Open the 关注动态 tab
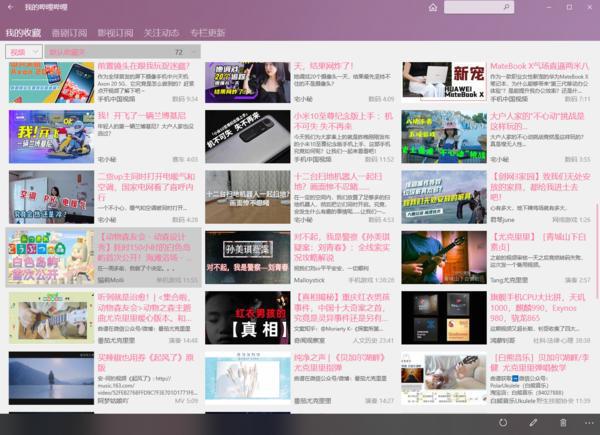Screen dimensions: 600x435 pyautogui.click(x=161, y=33)
